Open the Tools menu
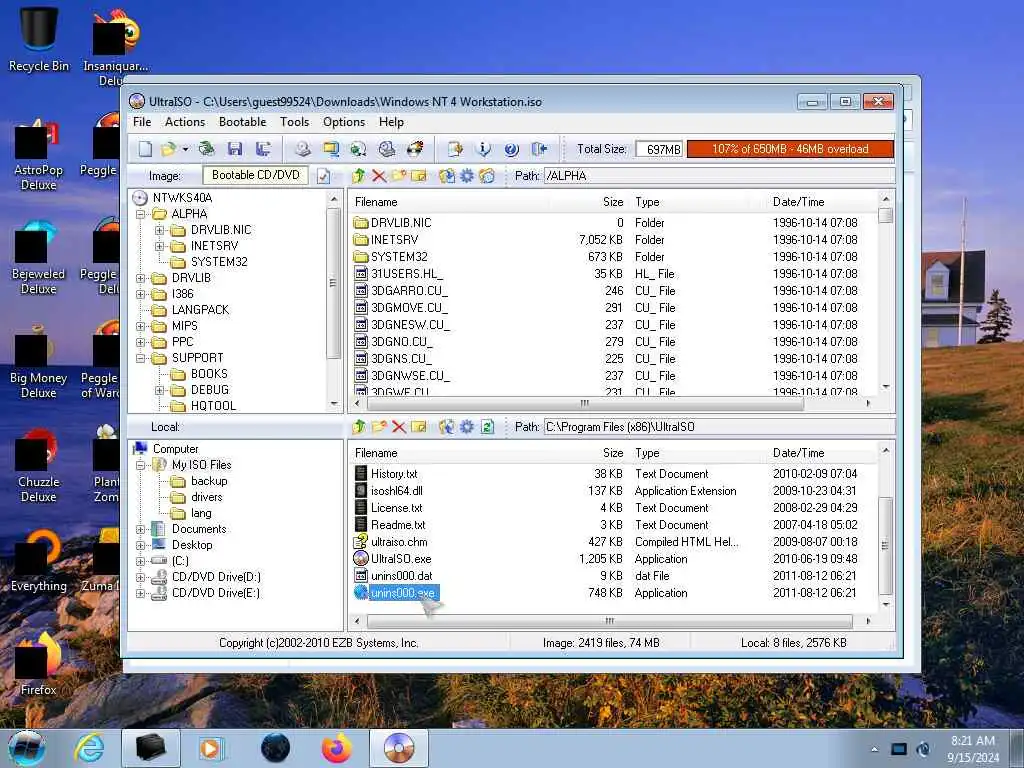This screenshot has height=768, width=1024. click(295, 122)
